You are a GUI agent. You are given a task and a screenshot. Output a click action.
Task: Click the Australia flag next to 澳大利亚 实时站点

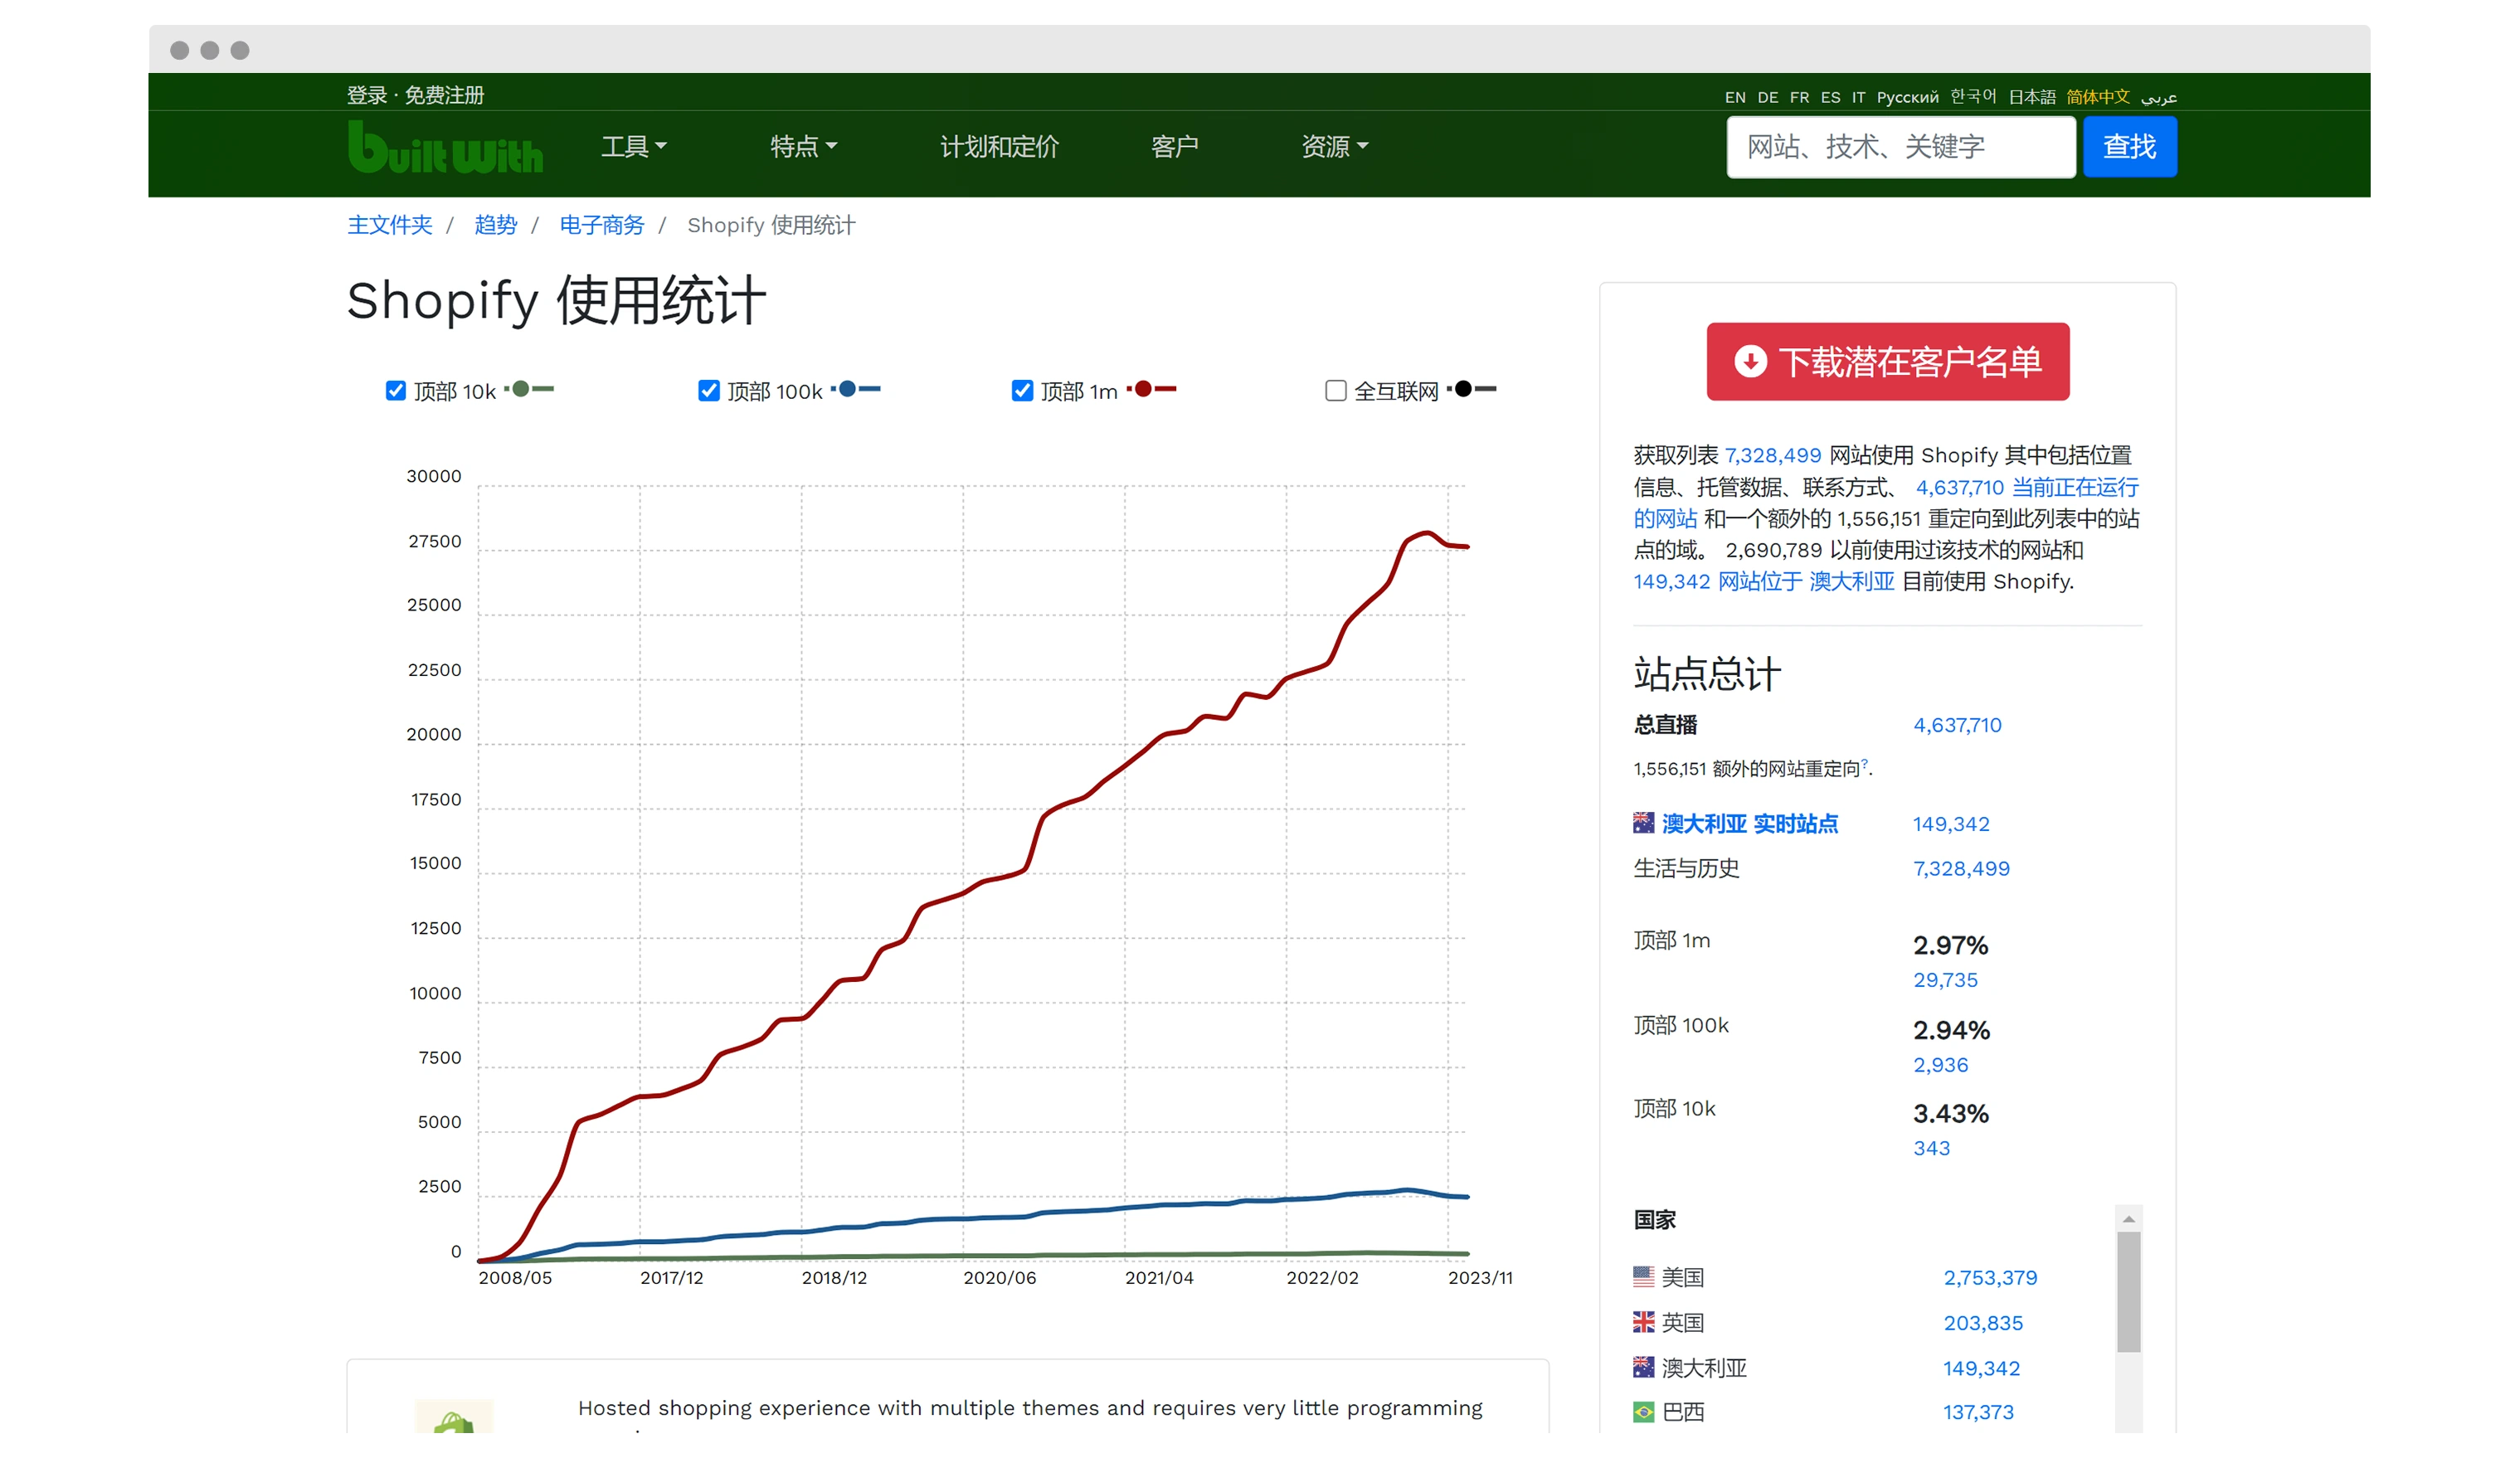click(x=1643, y=822)
